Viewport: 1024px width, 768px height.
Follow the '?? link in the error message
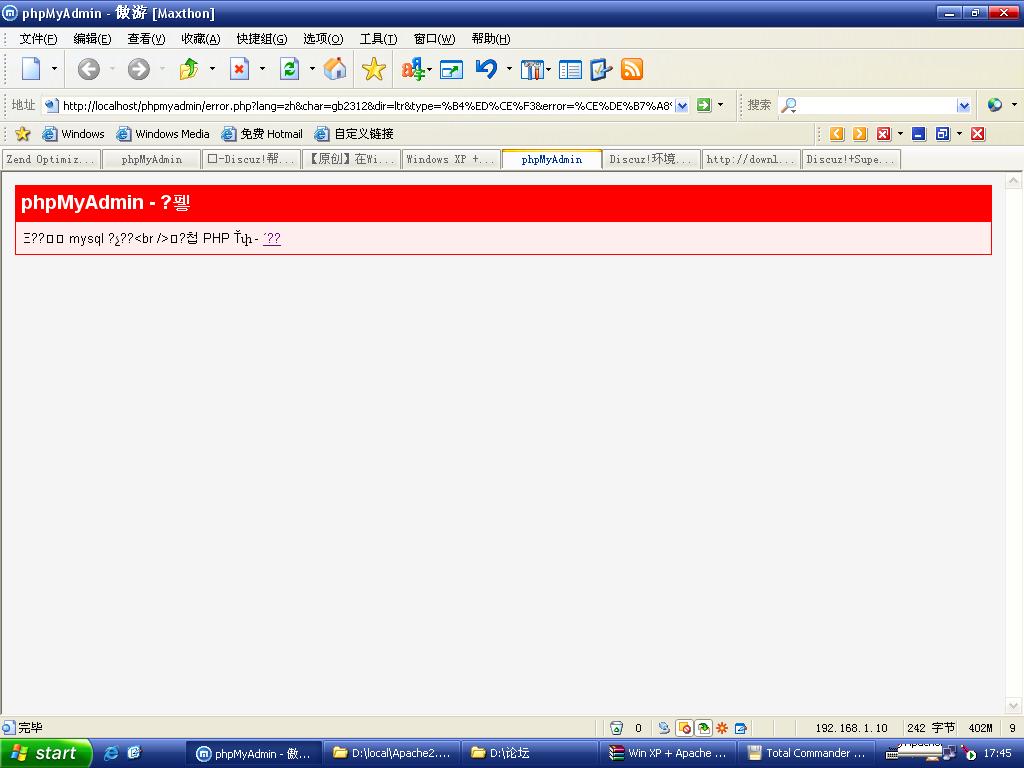pyautogui.click(x=272, y=238)
